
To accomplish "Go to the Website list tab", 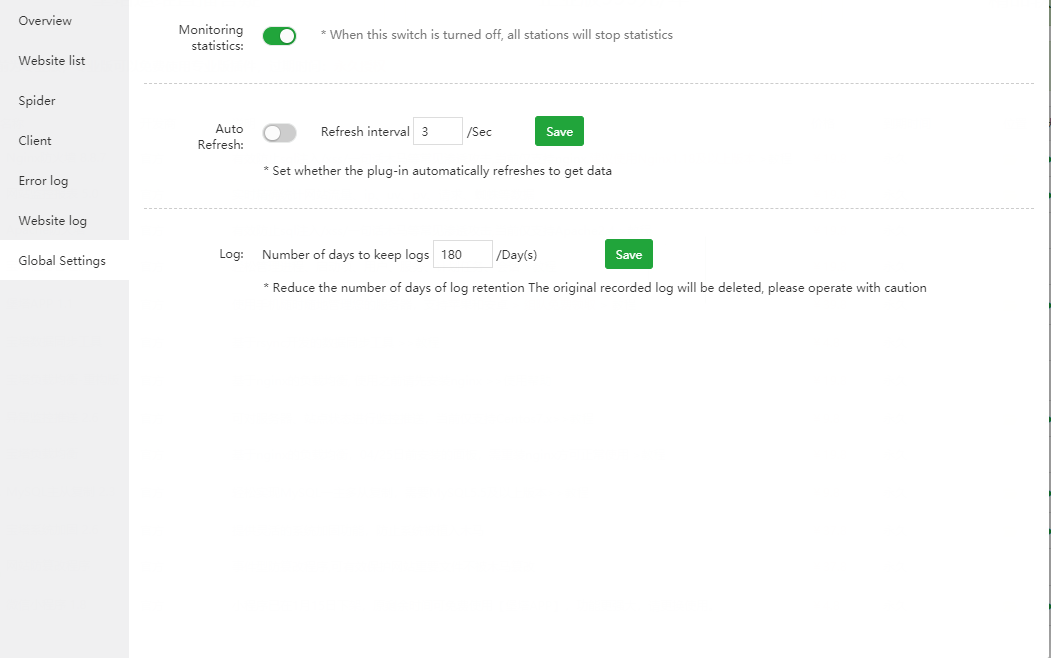I will pos(52,61).
